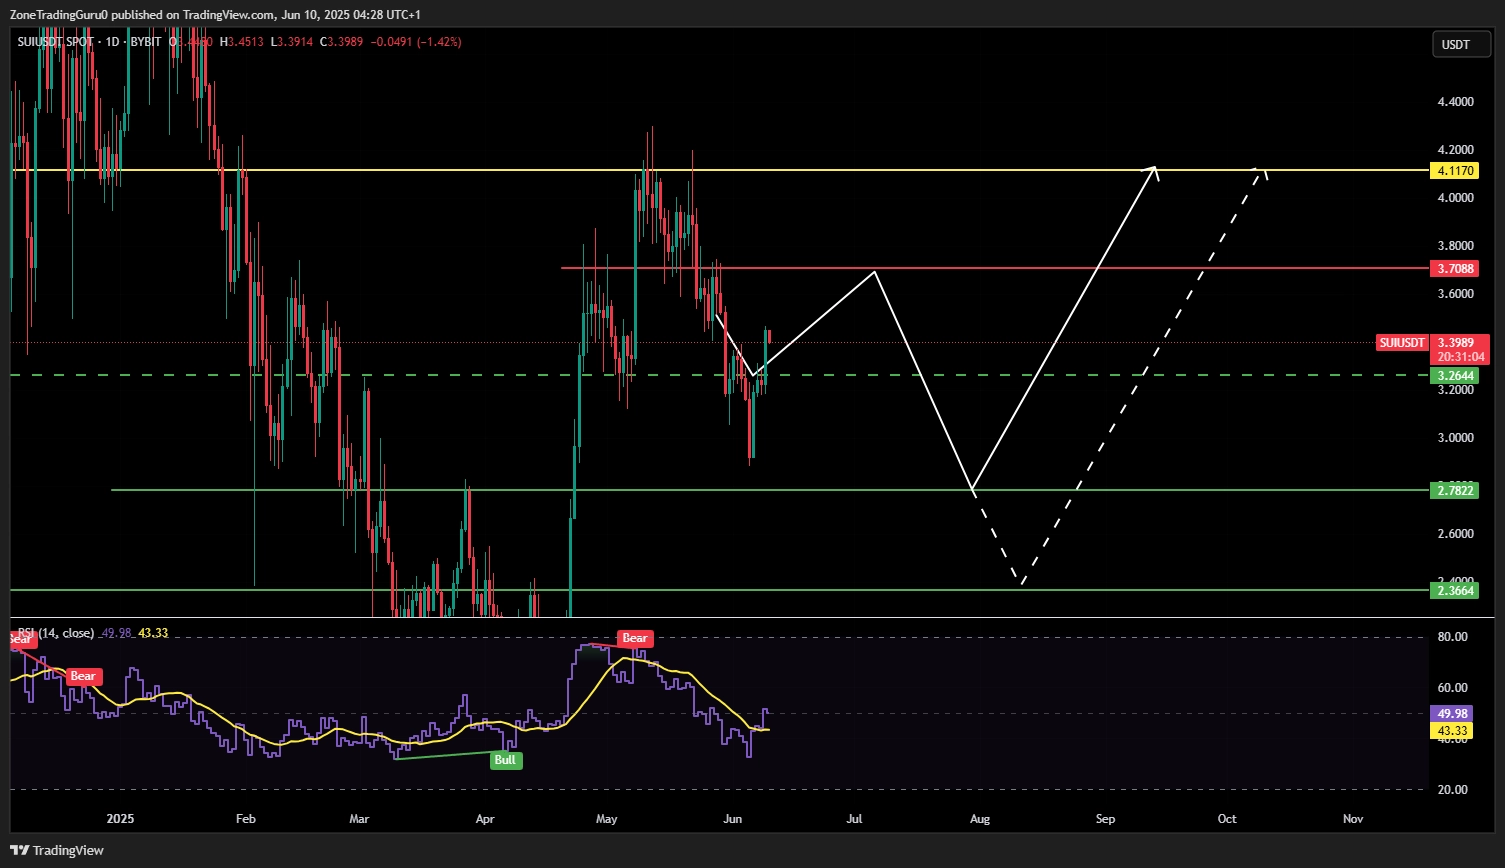This screenshot has width=1505, height=868.
Task: Click the TradingView logo at the bottom
Action: (x=57, y=850)
